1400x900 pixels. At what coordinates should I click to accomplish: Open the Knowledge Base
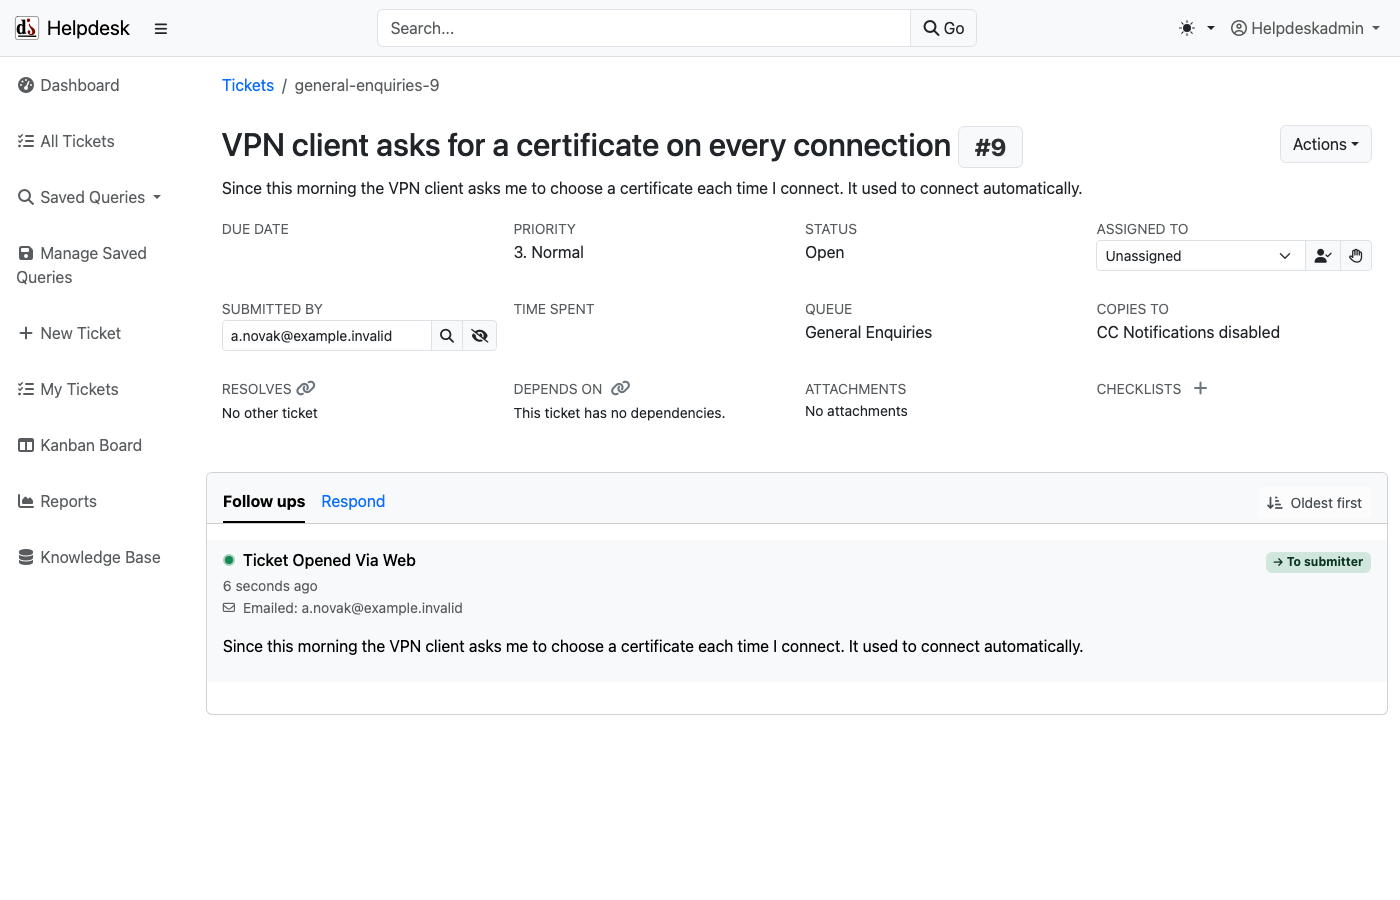coord(89,557)
